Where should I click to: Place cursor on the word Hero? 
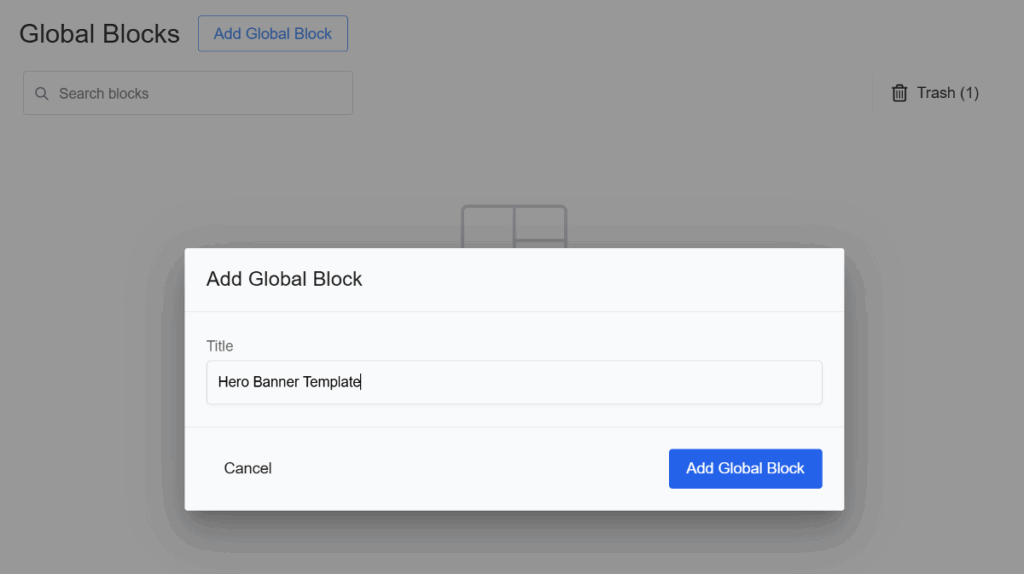233,382
